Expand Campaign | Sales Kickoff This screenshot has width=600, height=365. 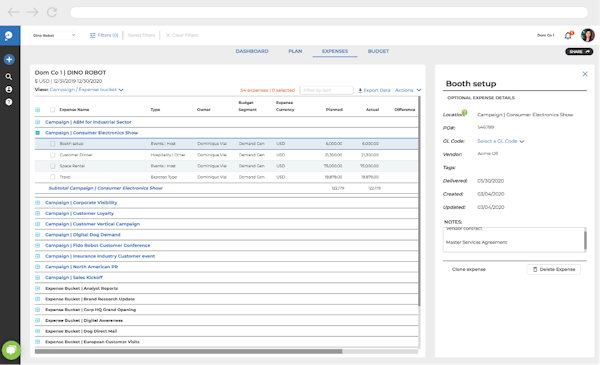pyautogui.click(x=38, y=278)
